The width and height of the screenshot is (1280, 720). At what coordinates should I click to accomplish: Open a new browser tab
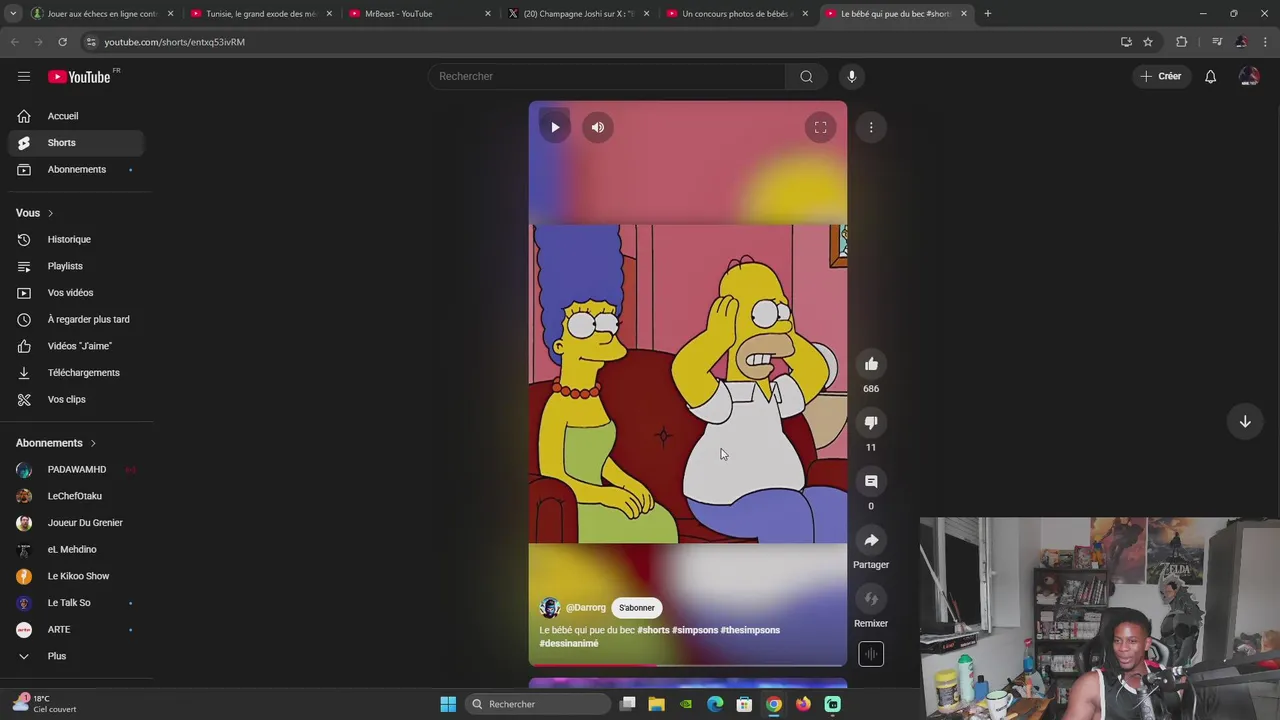point(987,14)
